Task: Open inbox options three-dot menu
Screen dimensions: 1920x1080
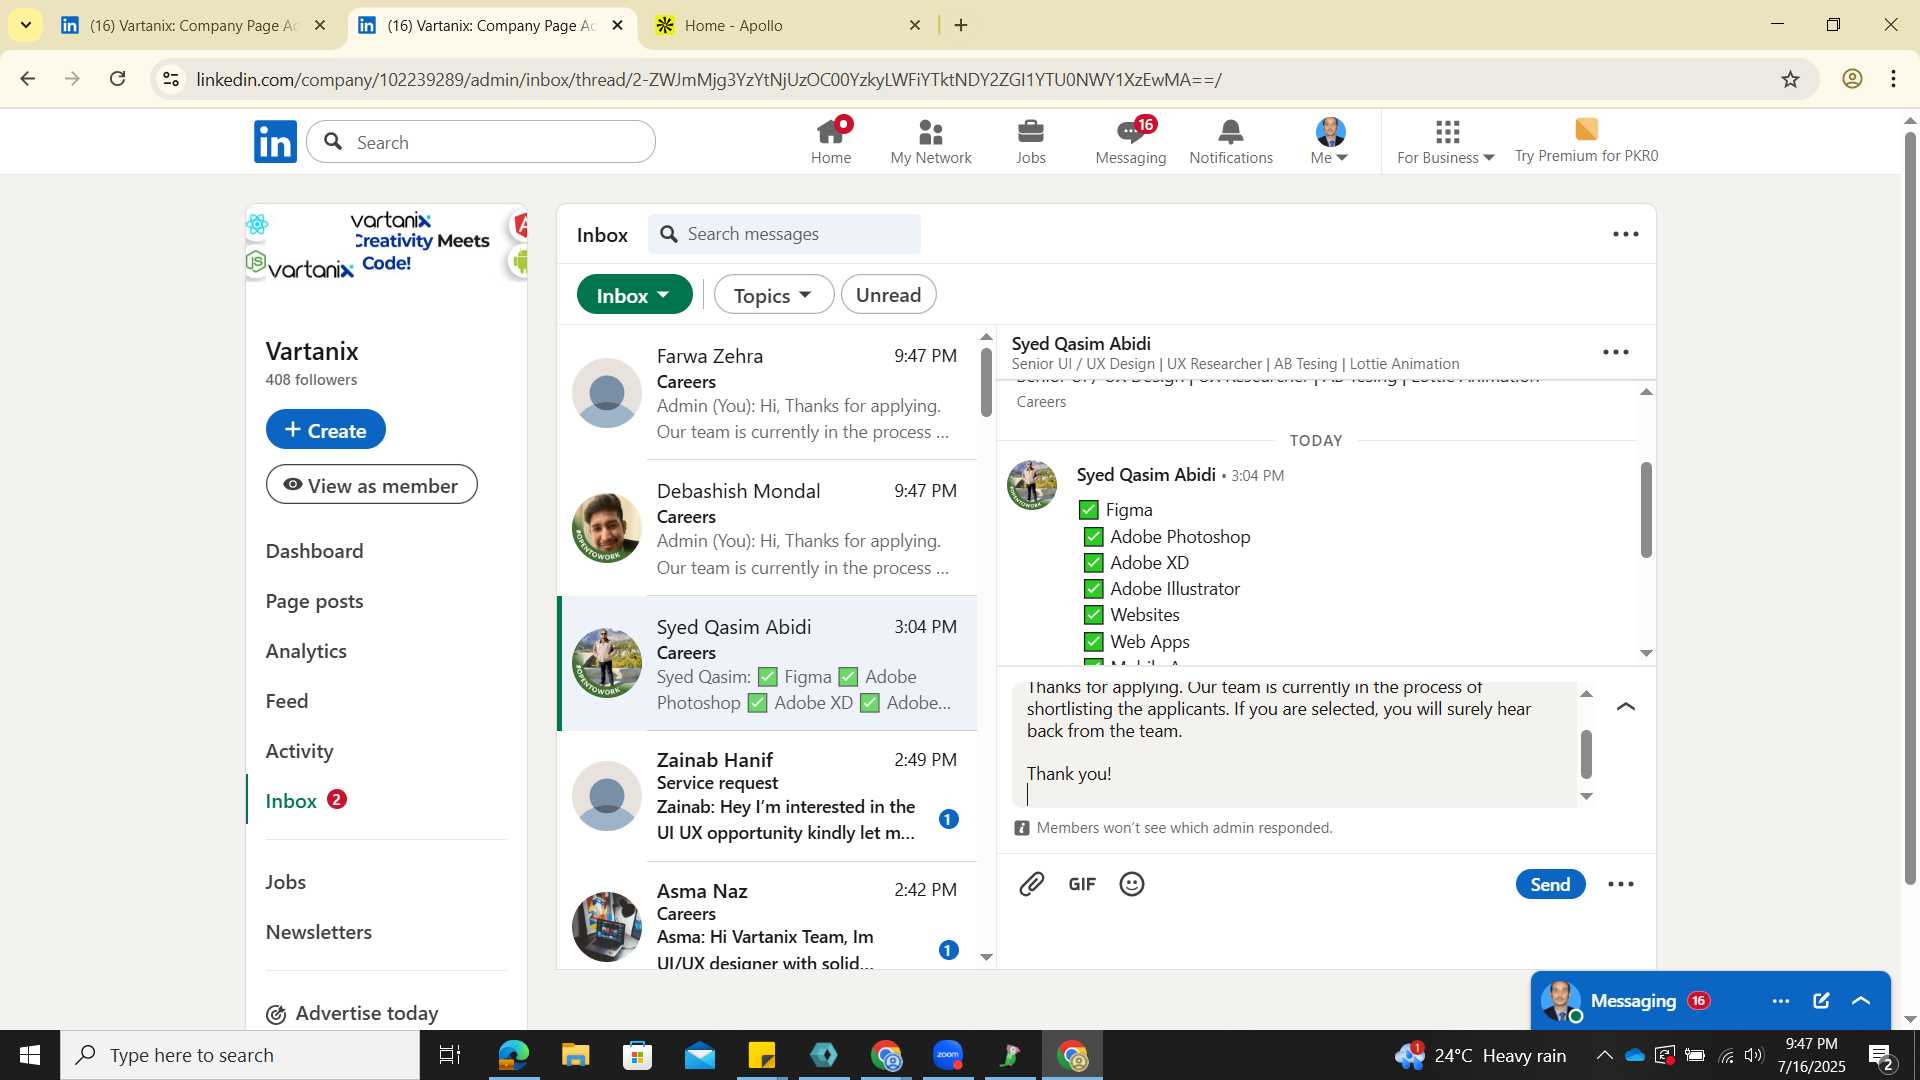Action: pyautogui.click(x=1626, y=234)
